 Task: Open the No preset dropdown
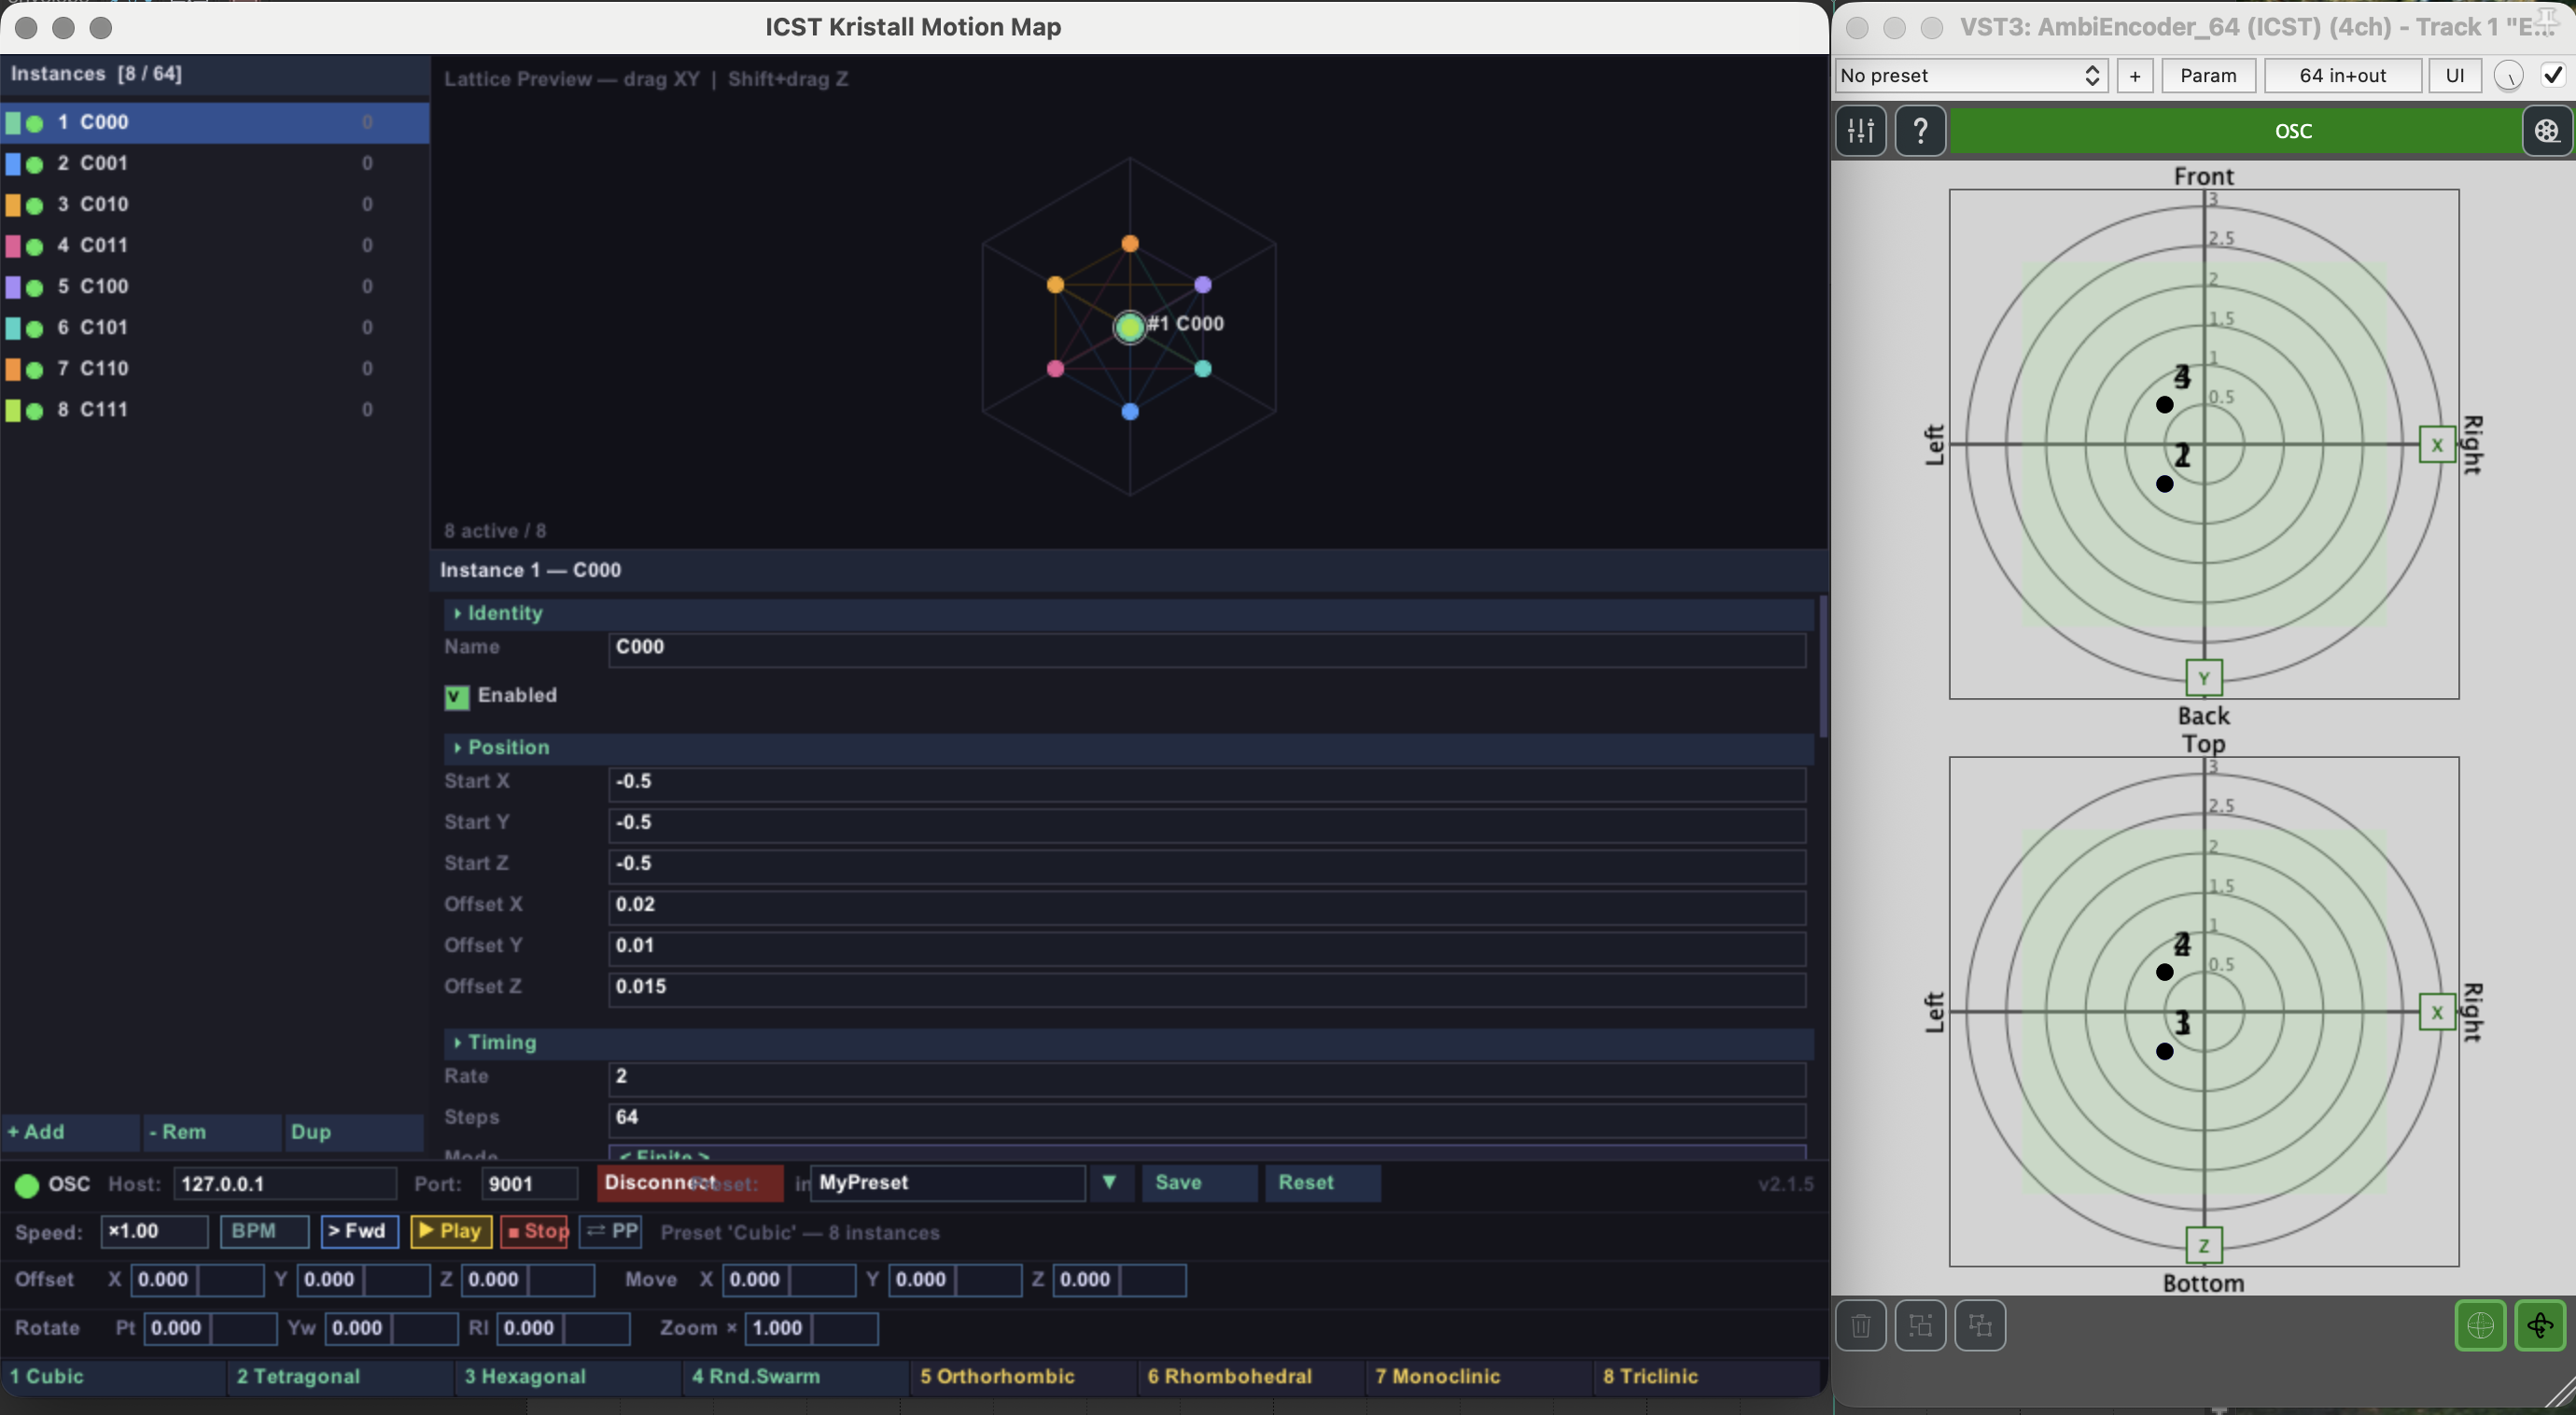[1972, 76]
